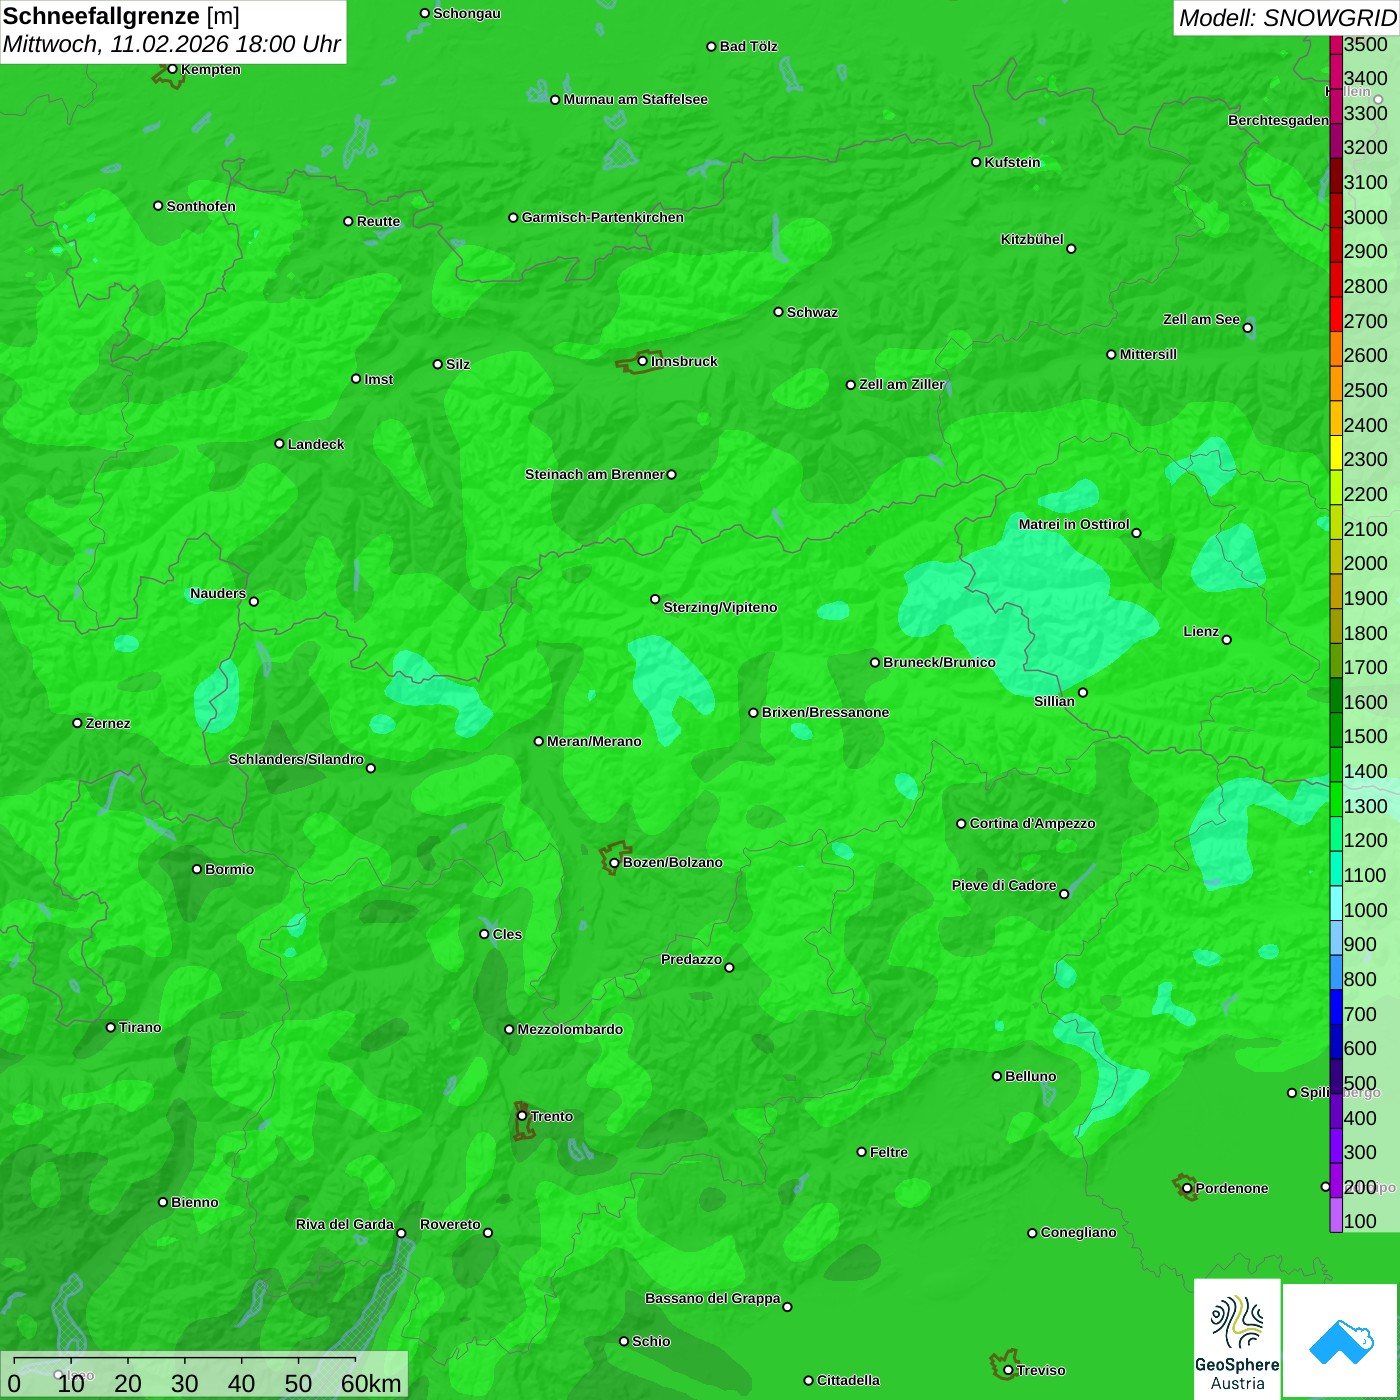Screen dimensions: 1400x1400
Task: Click the Belluno location dot
Action: [x=996, y=1076]
